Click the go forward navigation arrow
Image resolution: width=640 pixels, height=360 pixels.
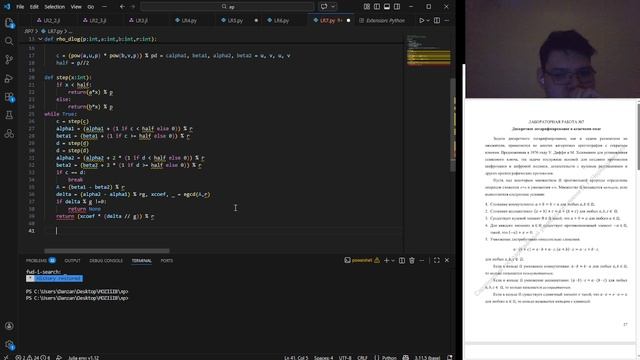(x=133, y=7)
